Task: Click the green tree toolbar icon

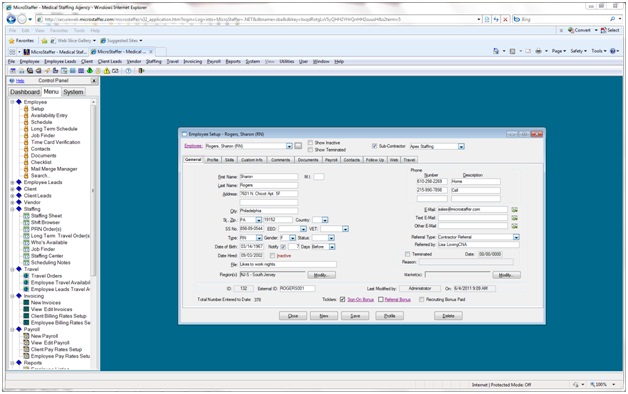Action: coord(90,71)
